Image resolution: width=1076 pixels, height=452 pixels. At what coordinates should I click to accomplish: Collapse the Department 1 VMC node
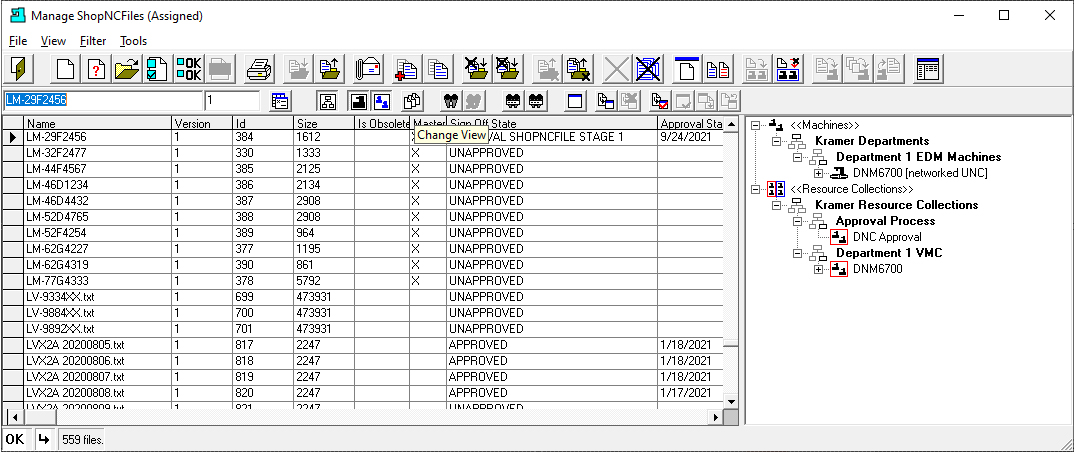[x=797, y=252]
